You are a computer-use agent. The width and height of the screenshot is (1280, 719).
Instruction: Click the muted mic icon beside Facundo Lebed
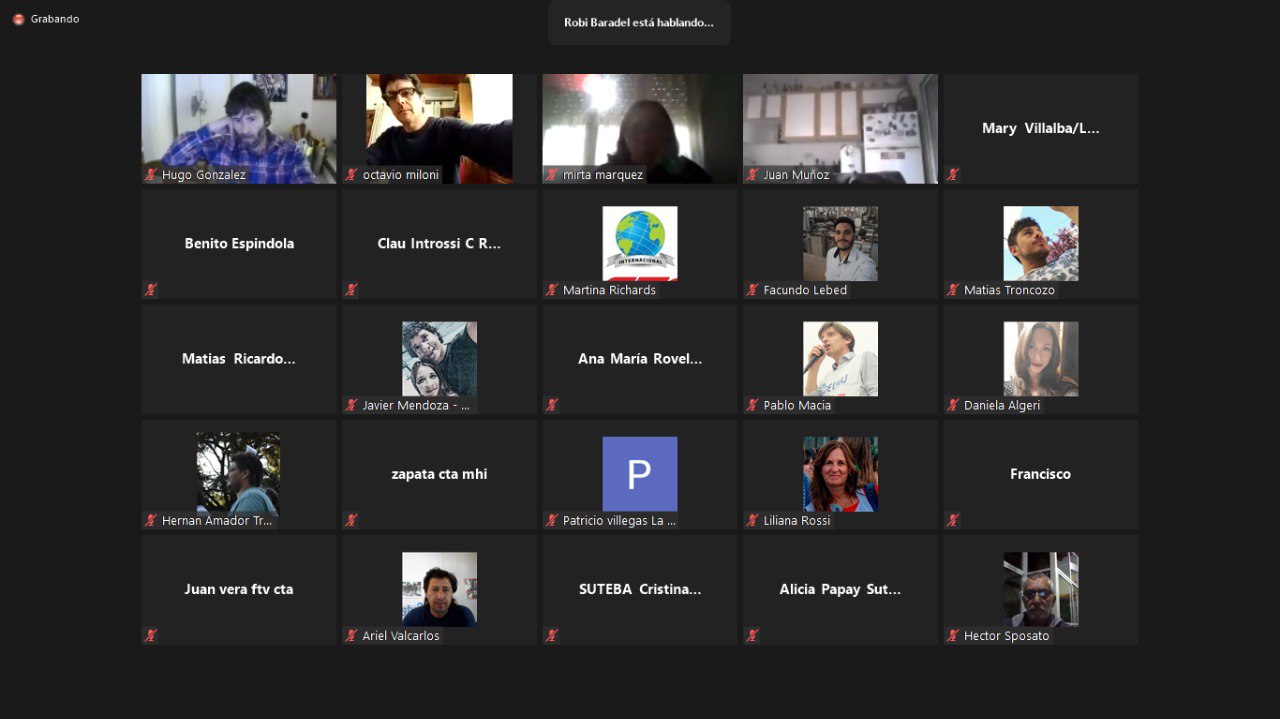click(x=753, y=290)
